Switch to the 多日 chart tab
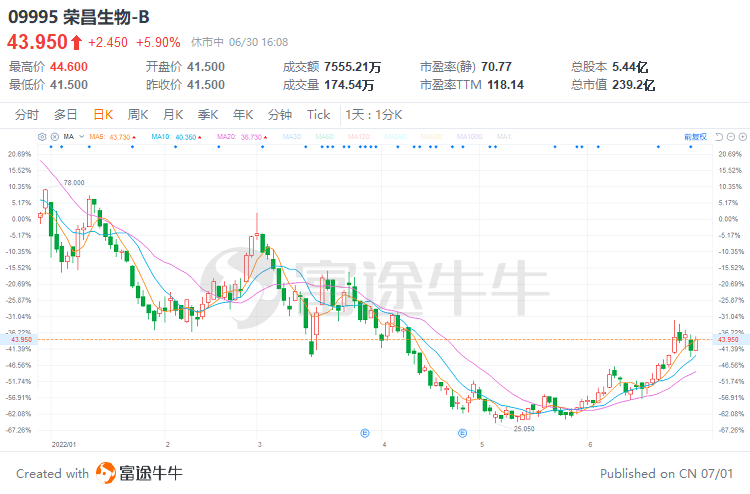 tap(66, 115)
